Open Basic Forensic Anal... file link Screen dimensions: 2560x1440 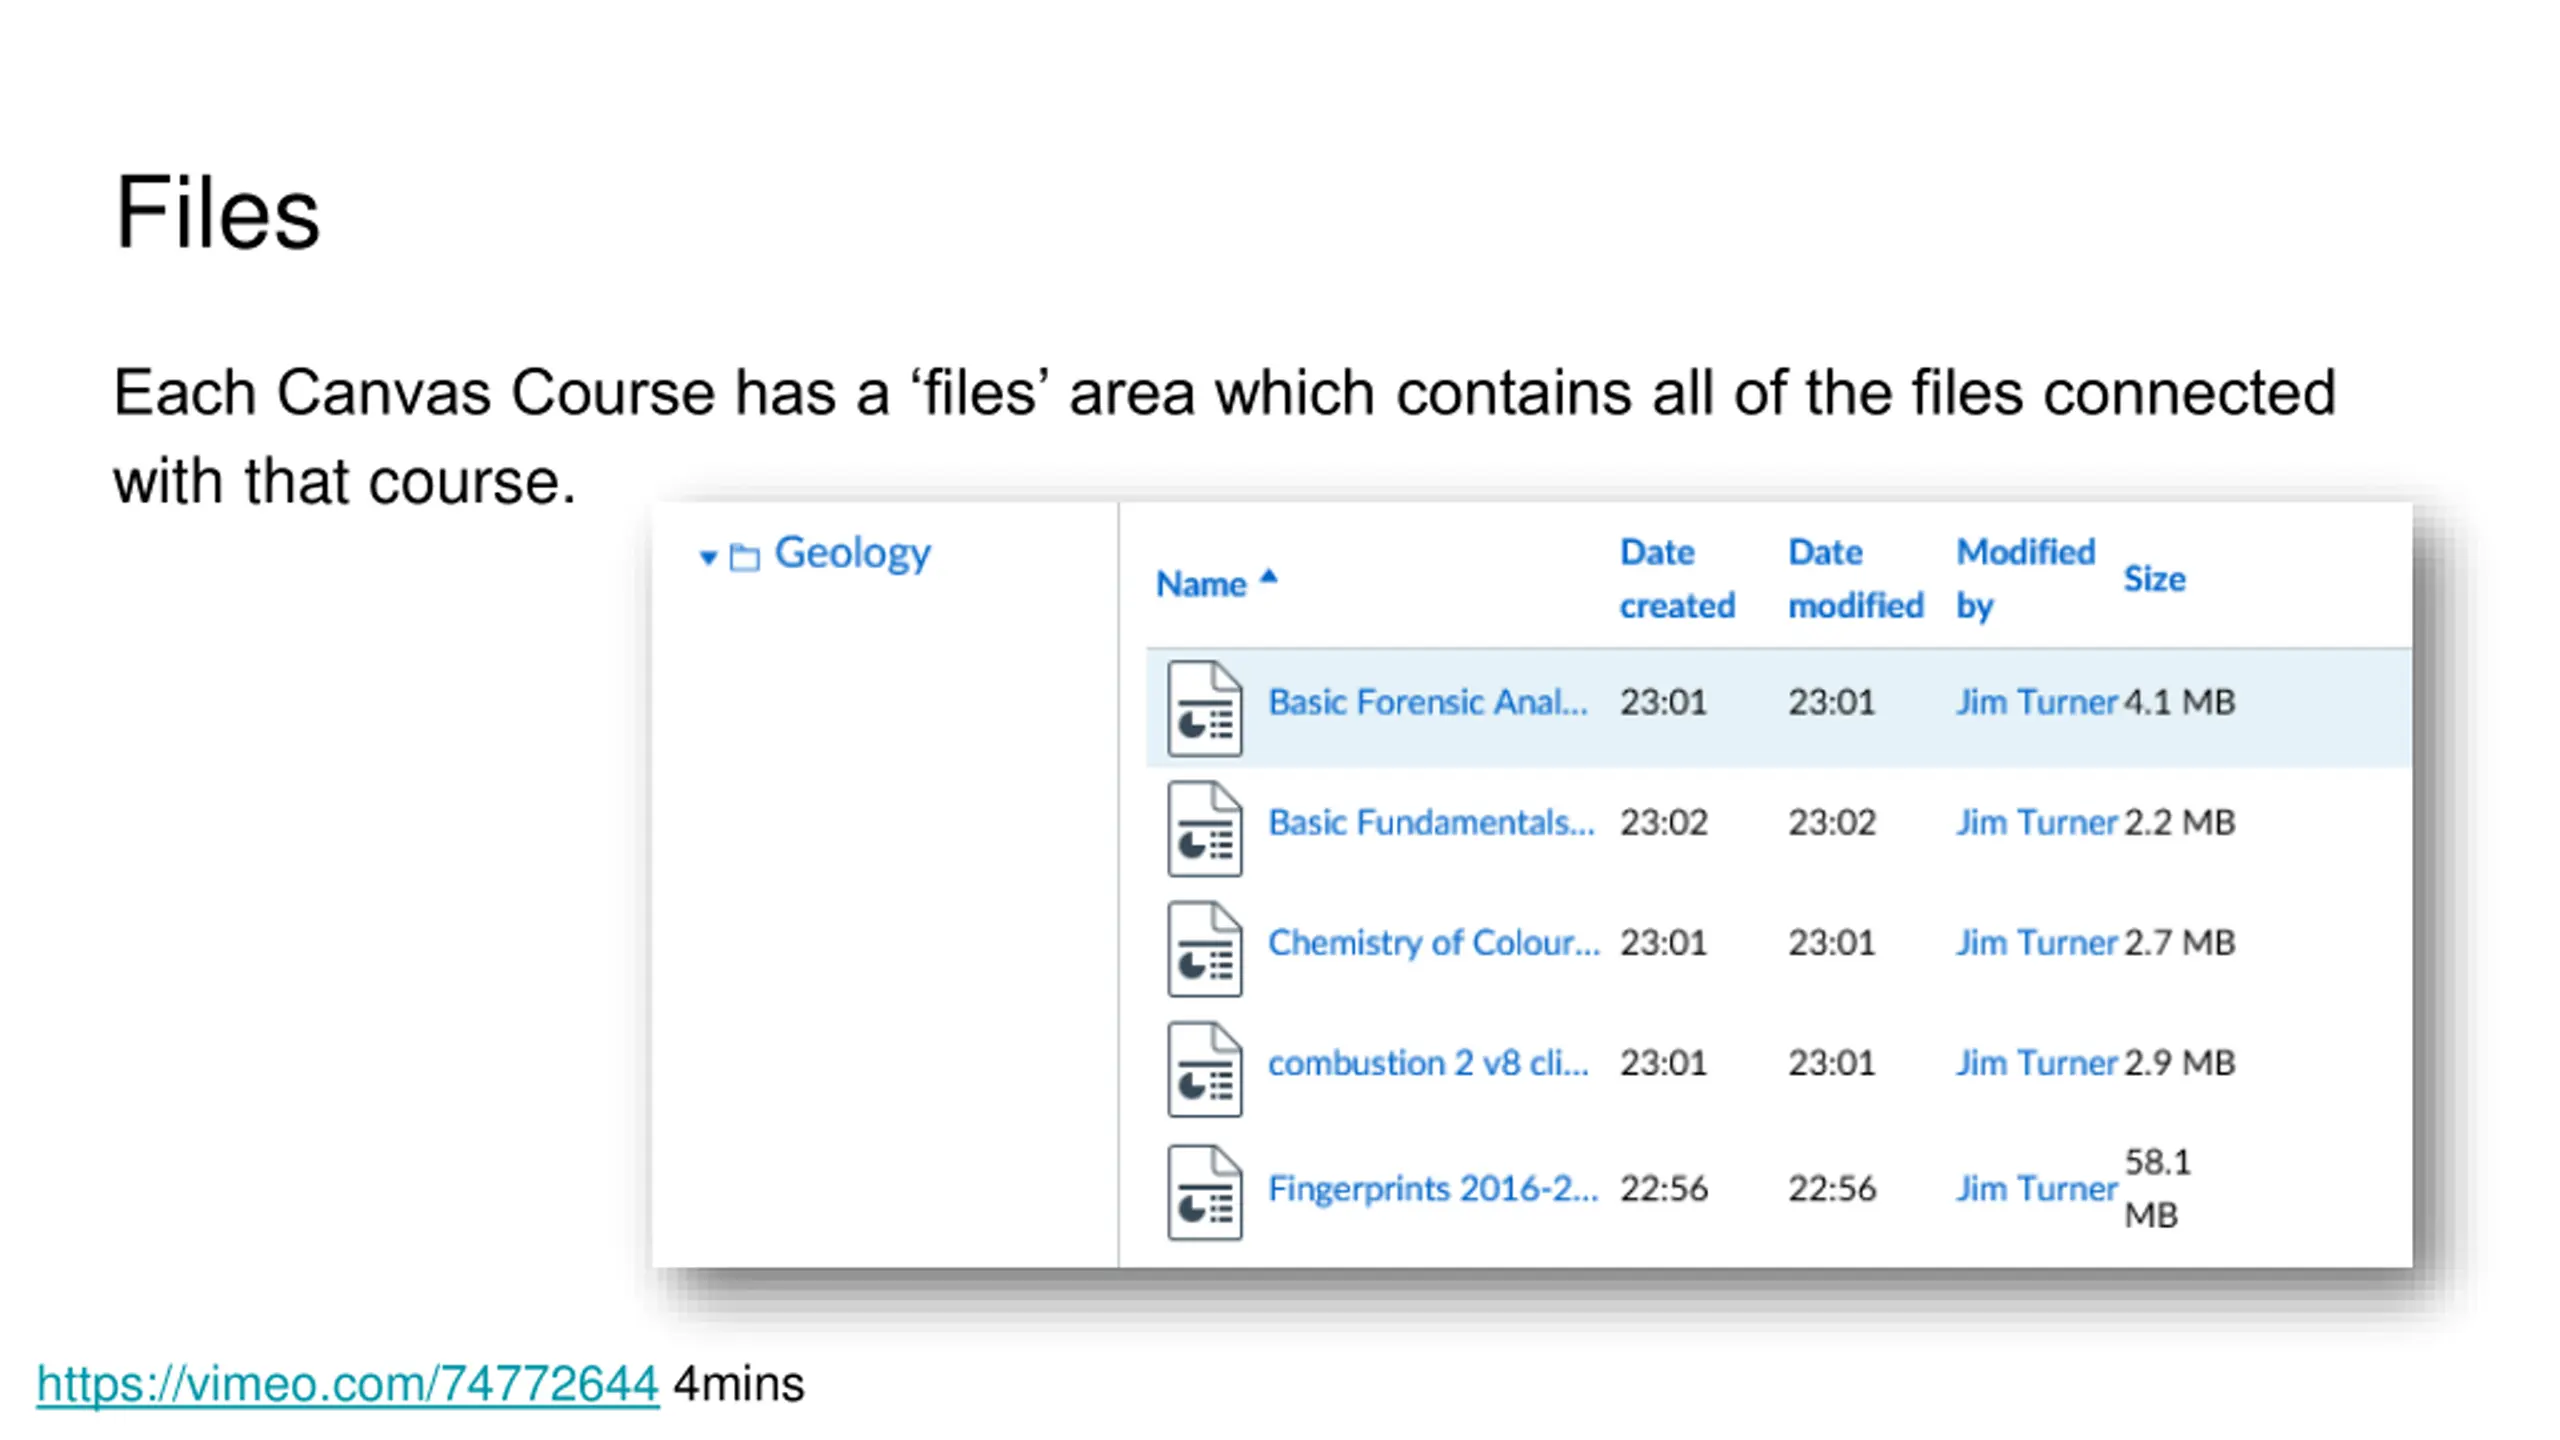(x=1427, y=702)
